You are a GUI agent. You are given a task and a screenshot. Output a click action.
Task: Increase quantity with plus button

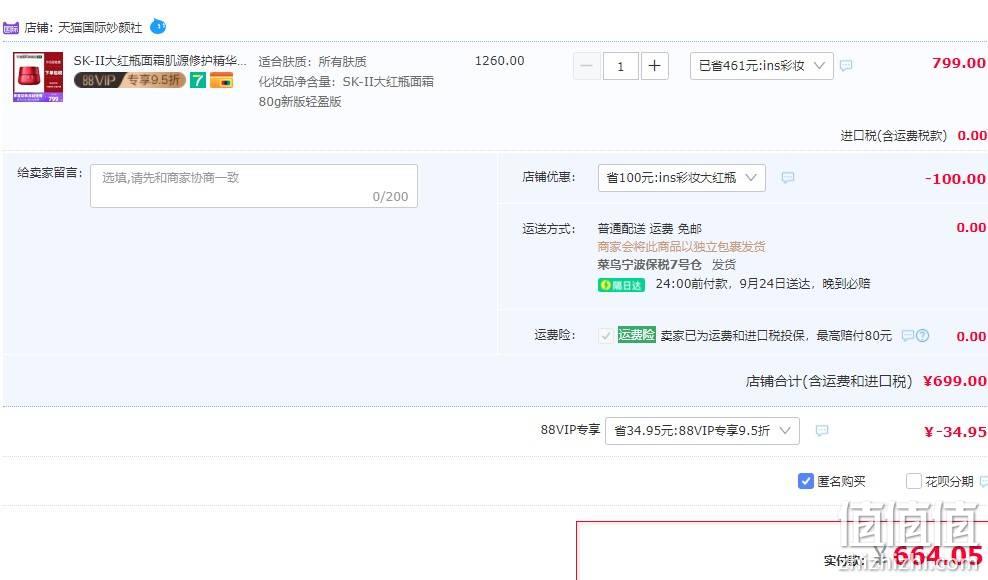pyautogui.click(x=655, y=66)
